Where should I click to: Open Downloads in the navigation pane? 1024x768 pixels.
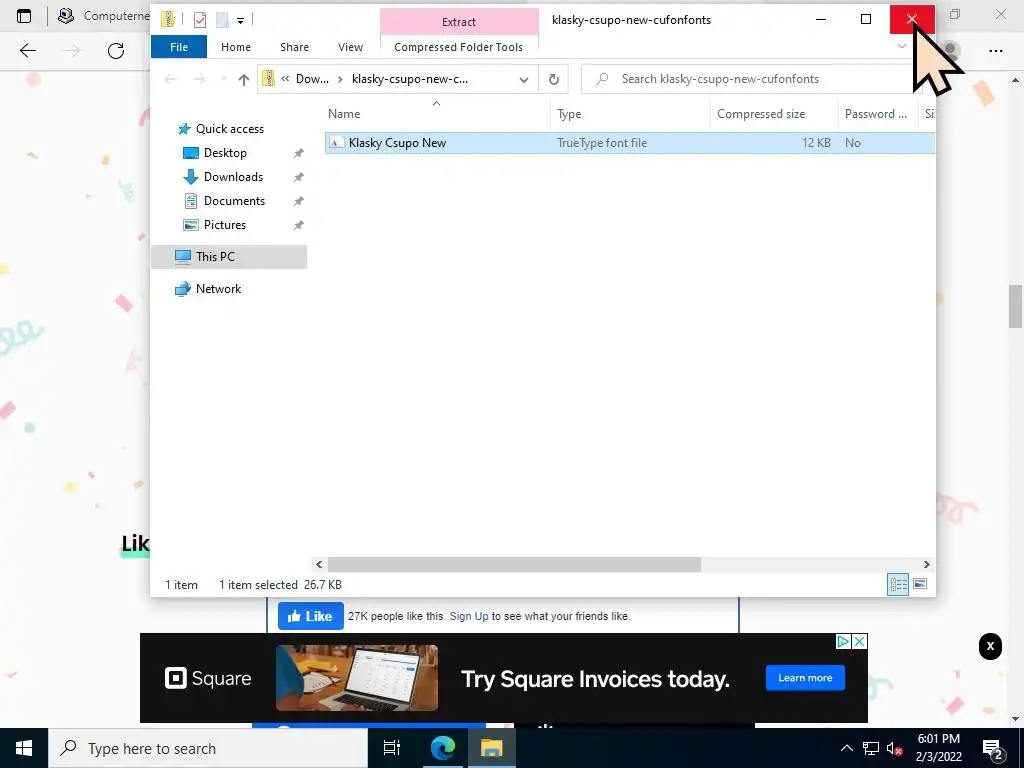click(233, 177)
